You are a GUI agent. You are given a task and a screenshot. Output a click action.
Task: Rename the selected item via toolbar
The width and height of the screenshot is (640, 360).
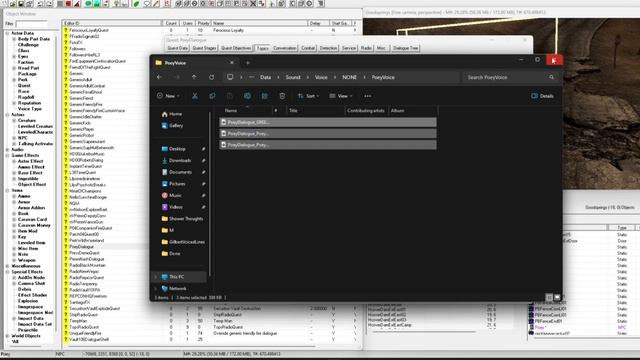pyautogui.click(x=247, y=96)
